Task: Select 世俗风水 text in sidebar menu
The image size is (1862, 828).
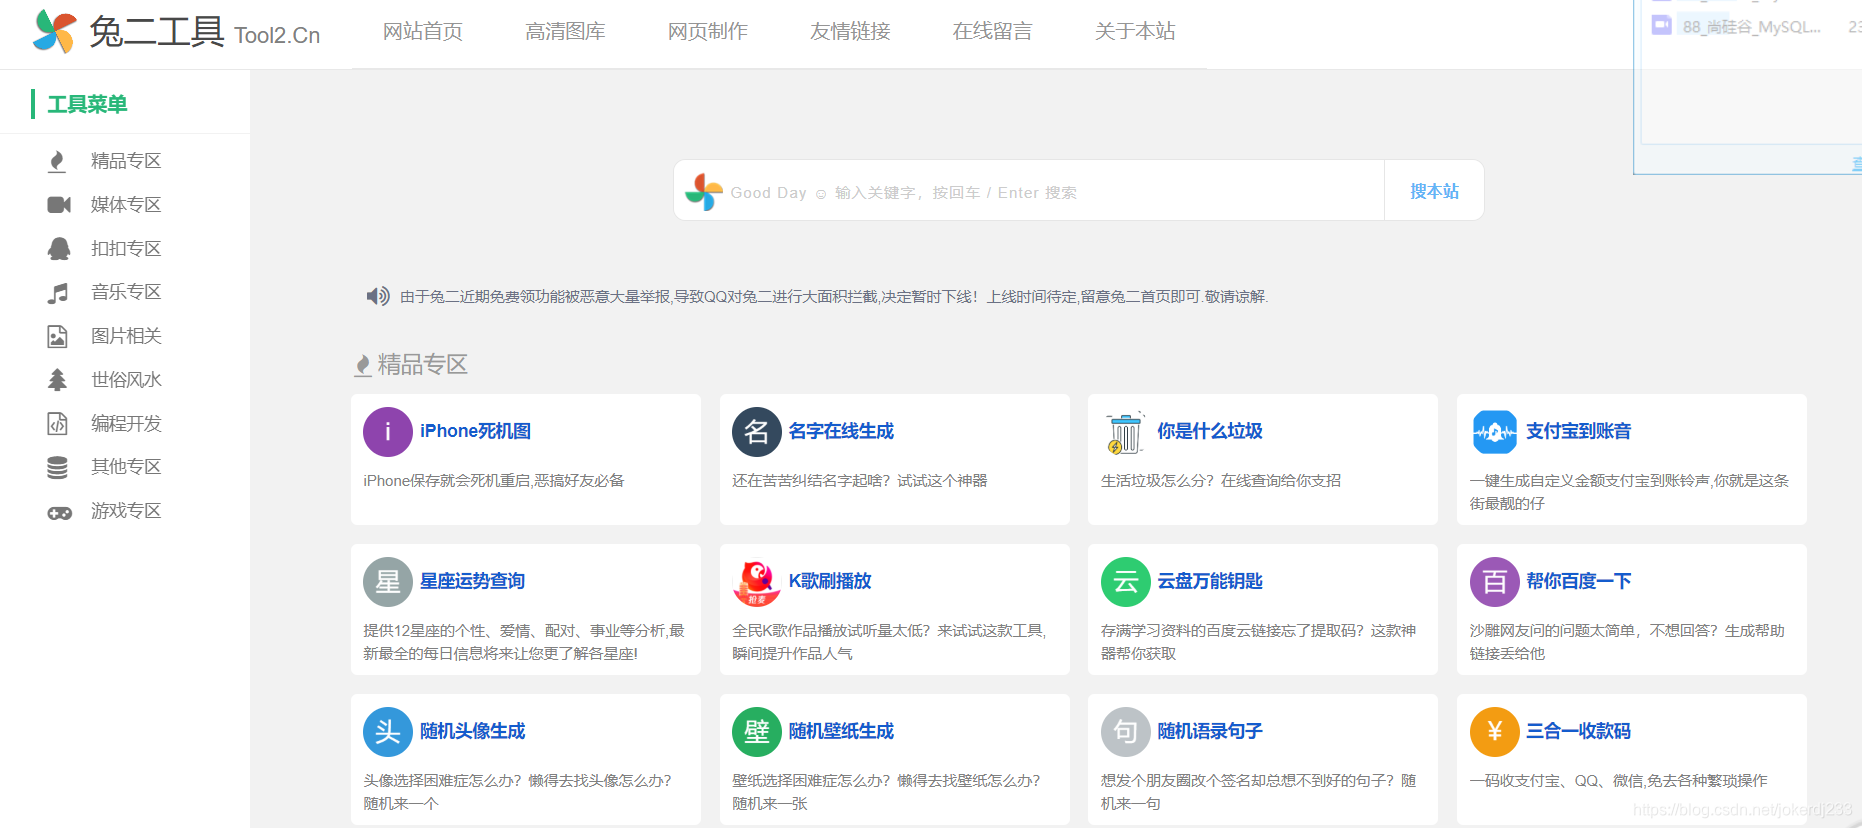Action: [x=126, y=380]
